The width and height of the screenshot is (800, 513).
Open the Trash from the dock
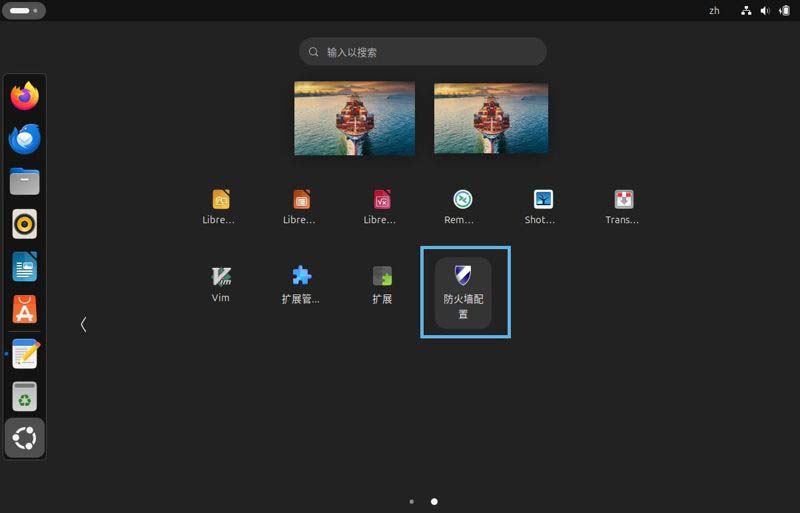[25, 397]
